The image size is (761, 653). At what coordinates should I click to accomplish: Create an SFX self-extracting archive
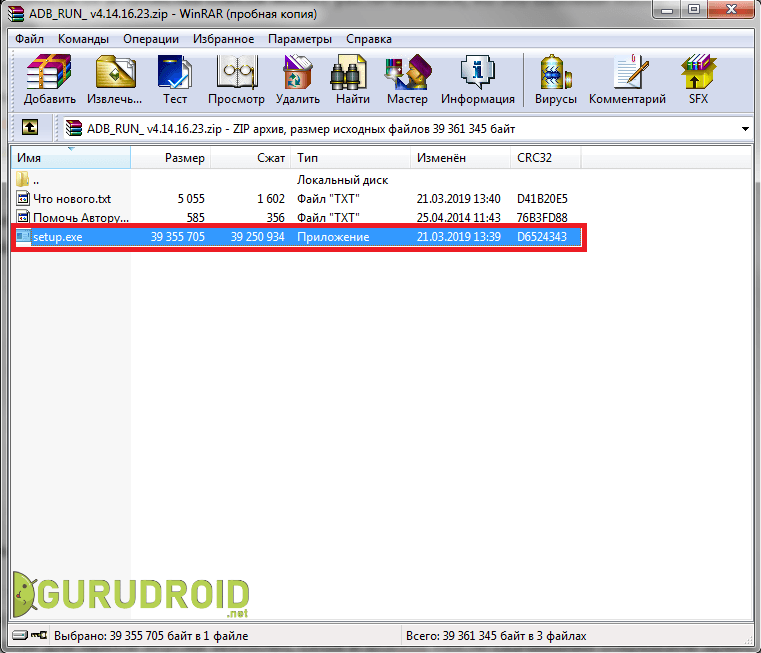click(698, 72)
